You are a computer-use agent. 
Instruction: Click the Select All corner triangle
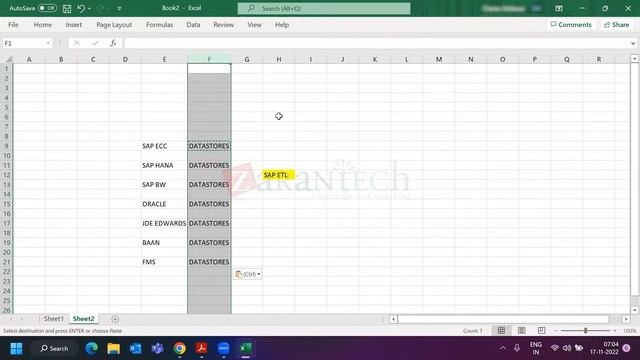pyautogui.click(x=8, y=60)
